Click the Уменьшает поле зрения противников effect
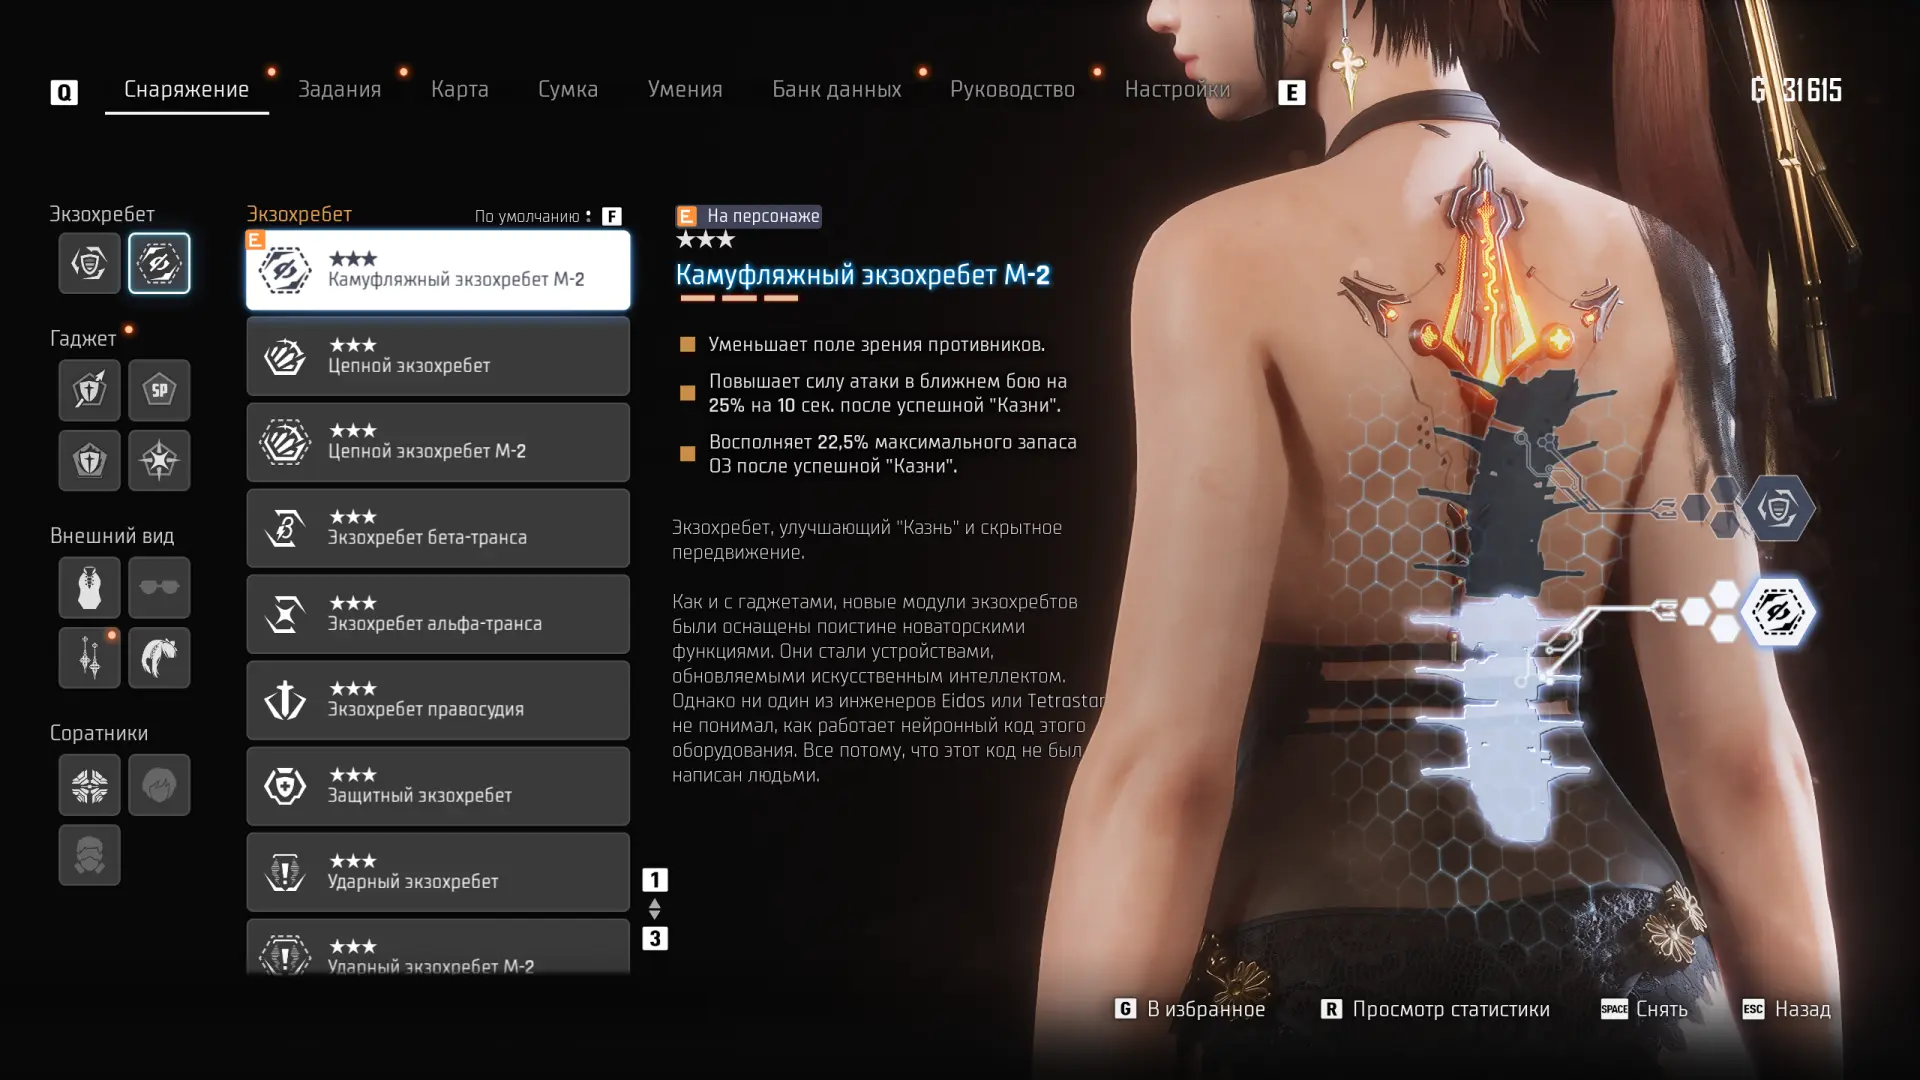This screenshot has height=1080, width=1920. pos(877,345)
